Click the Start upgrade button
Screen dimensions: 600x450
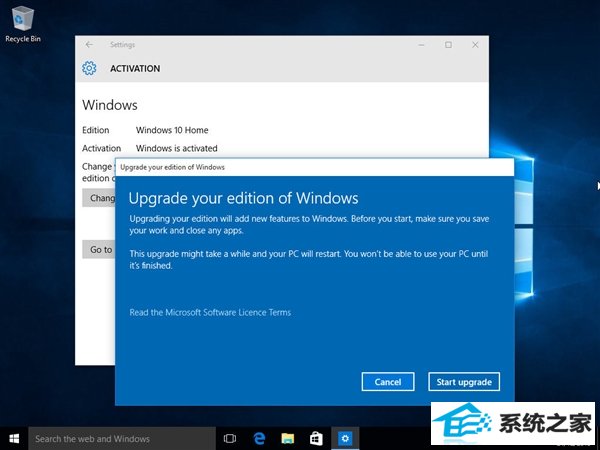click(x=464, y=382)
